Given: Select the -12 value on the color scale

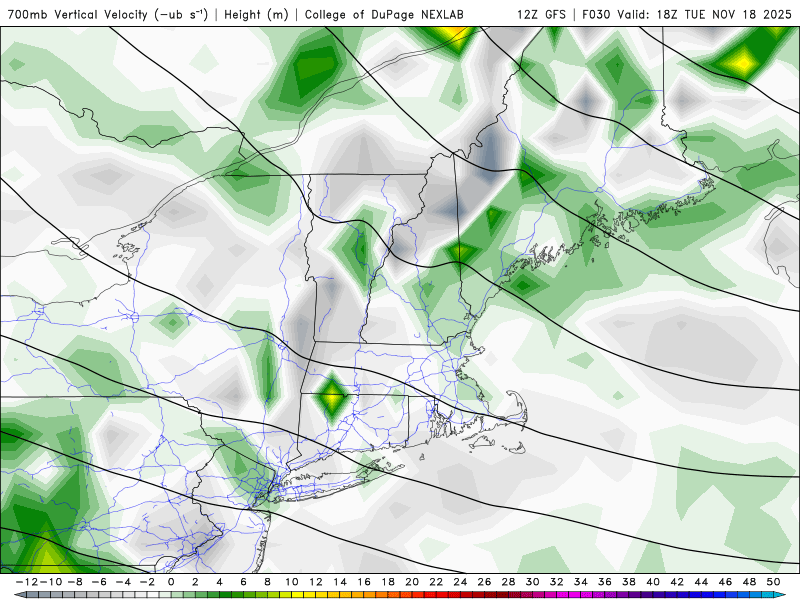Looking at the screenshot, I should [25, 582].
